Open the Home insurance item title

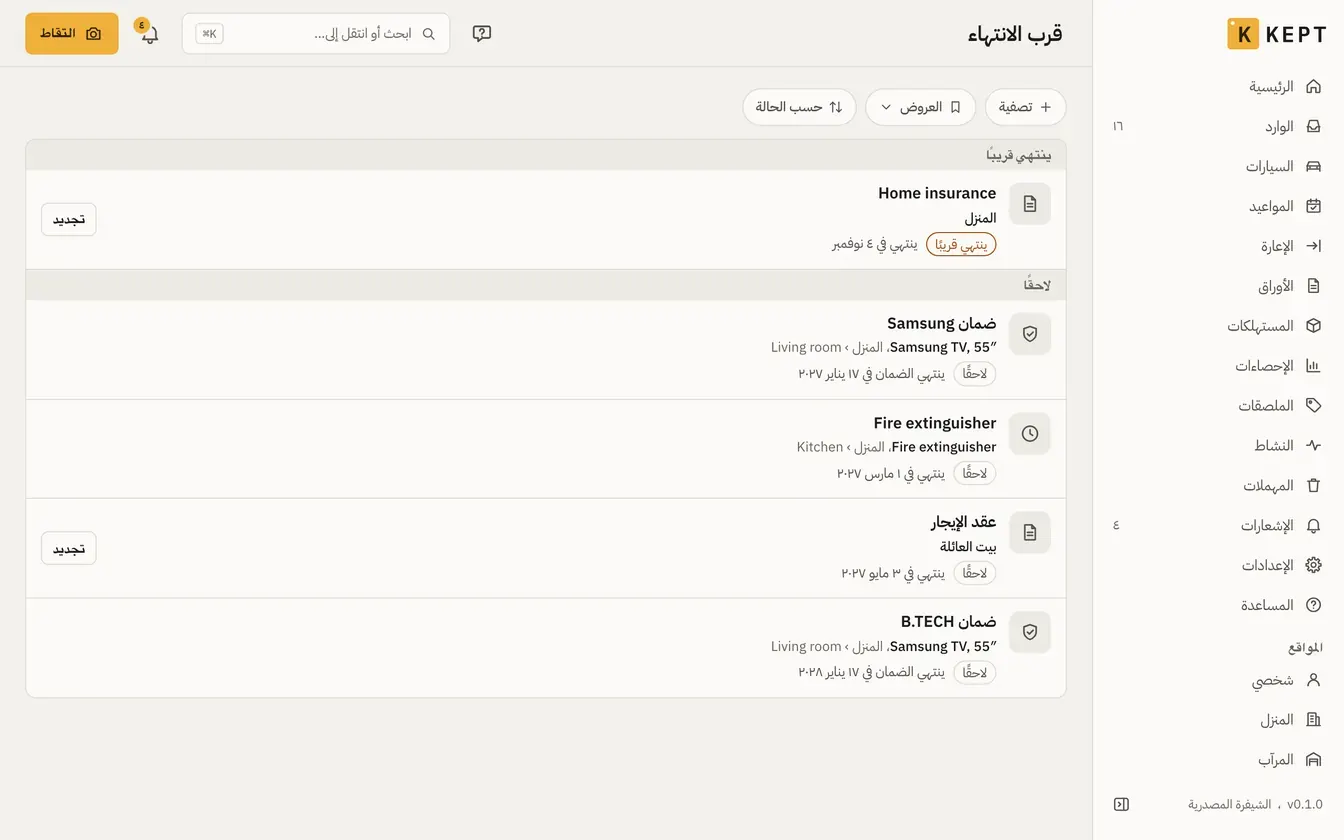pyautogui.click(x=937, y=193)
